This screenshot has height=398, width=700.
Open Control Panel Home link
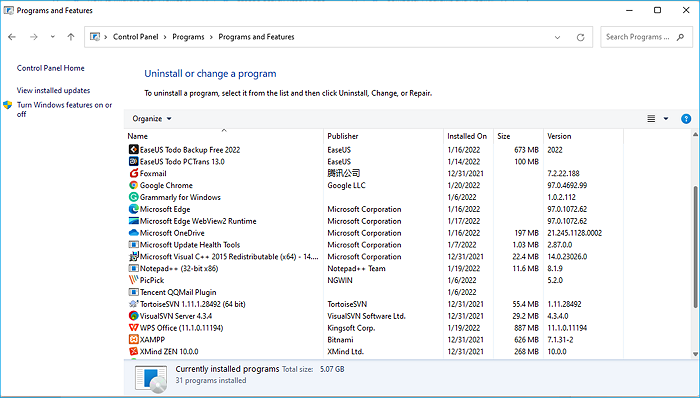tap(50, 68)
